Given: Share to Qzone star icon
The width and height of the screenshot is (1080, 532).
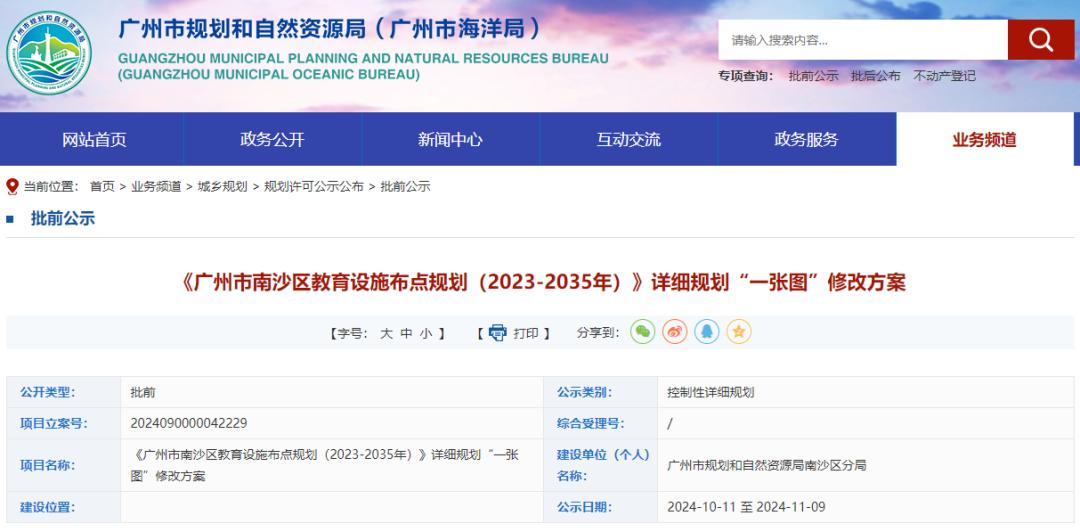Looking at the screenshot, I should click(x=739, y=332).
